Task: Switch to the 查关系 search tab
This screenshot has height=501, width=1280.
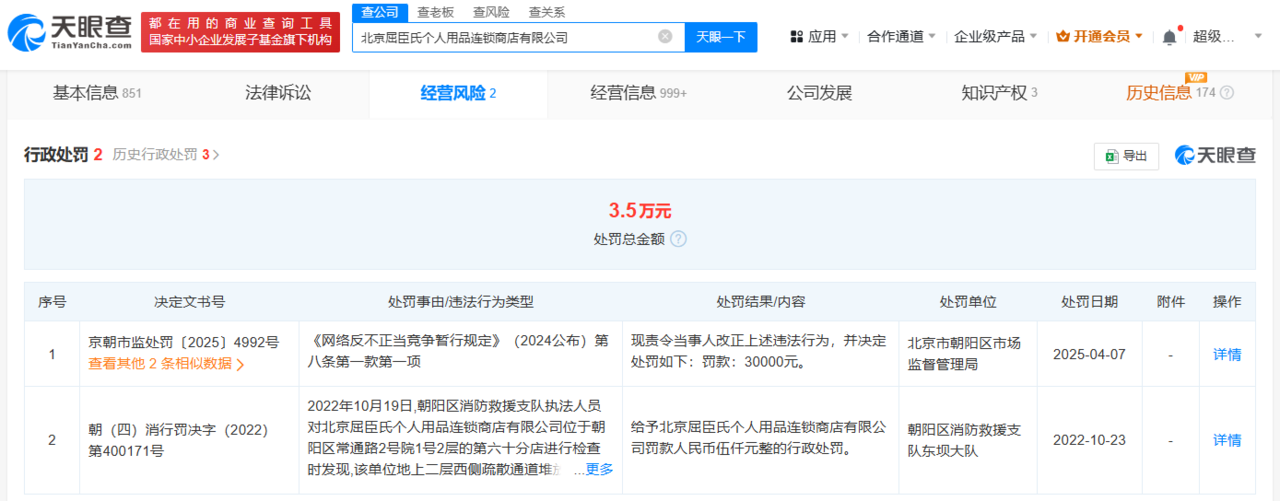Action: (547, 12)
